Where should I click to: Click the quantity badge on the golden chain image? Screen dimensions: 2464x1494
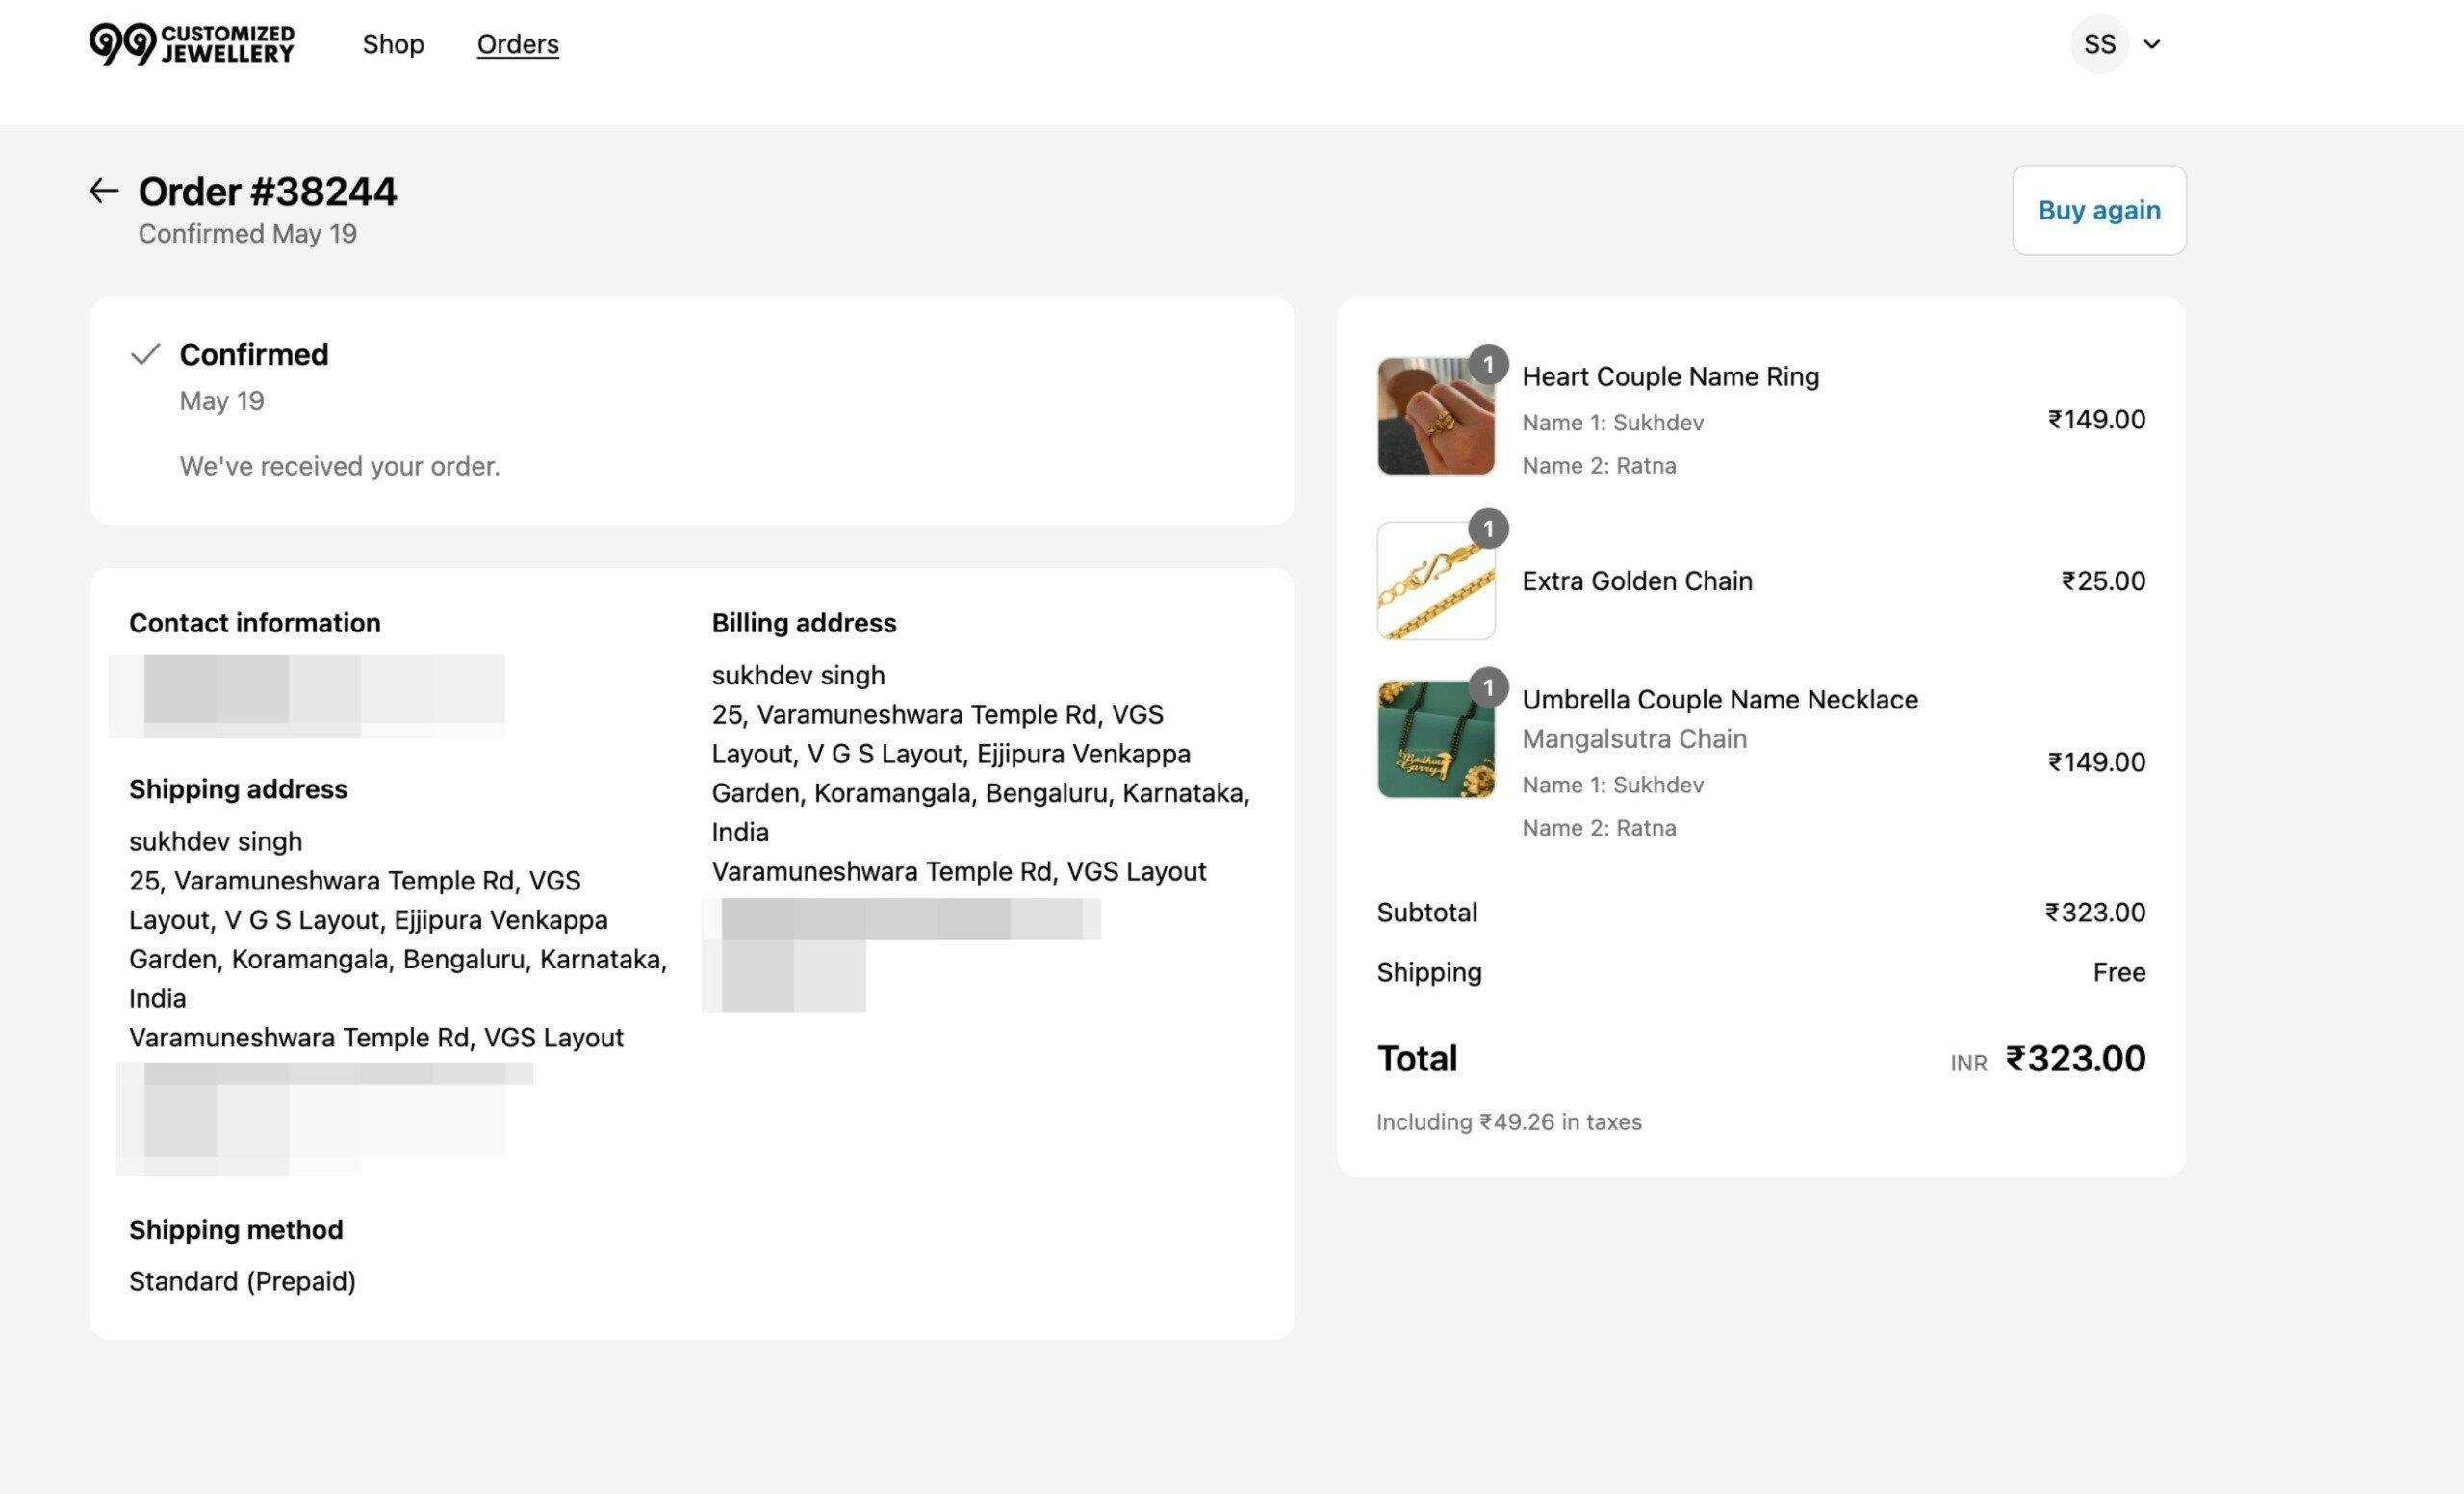pyautogui.click(x=1488, y=528)
